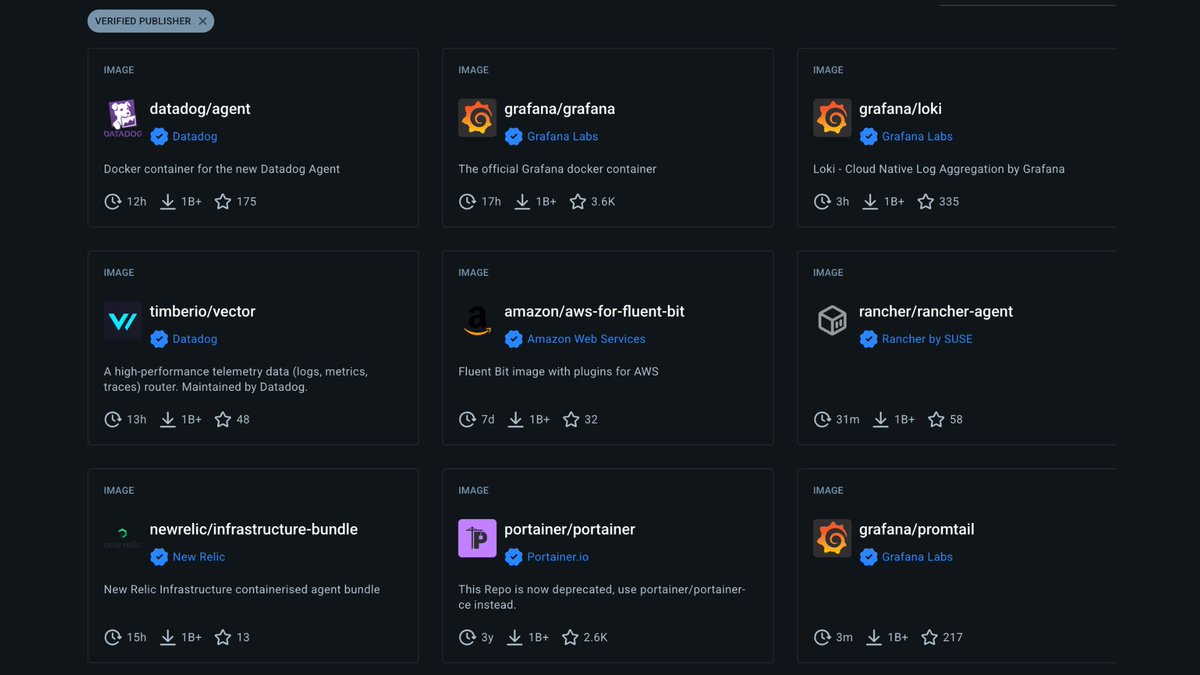Screen dimensions: 1200x675
Task: Open the newrelic/infrastructure-bundle image title
Action: (x=254, y=529)
